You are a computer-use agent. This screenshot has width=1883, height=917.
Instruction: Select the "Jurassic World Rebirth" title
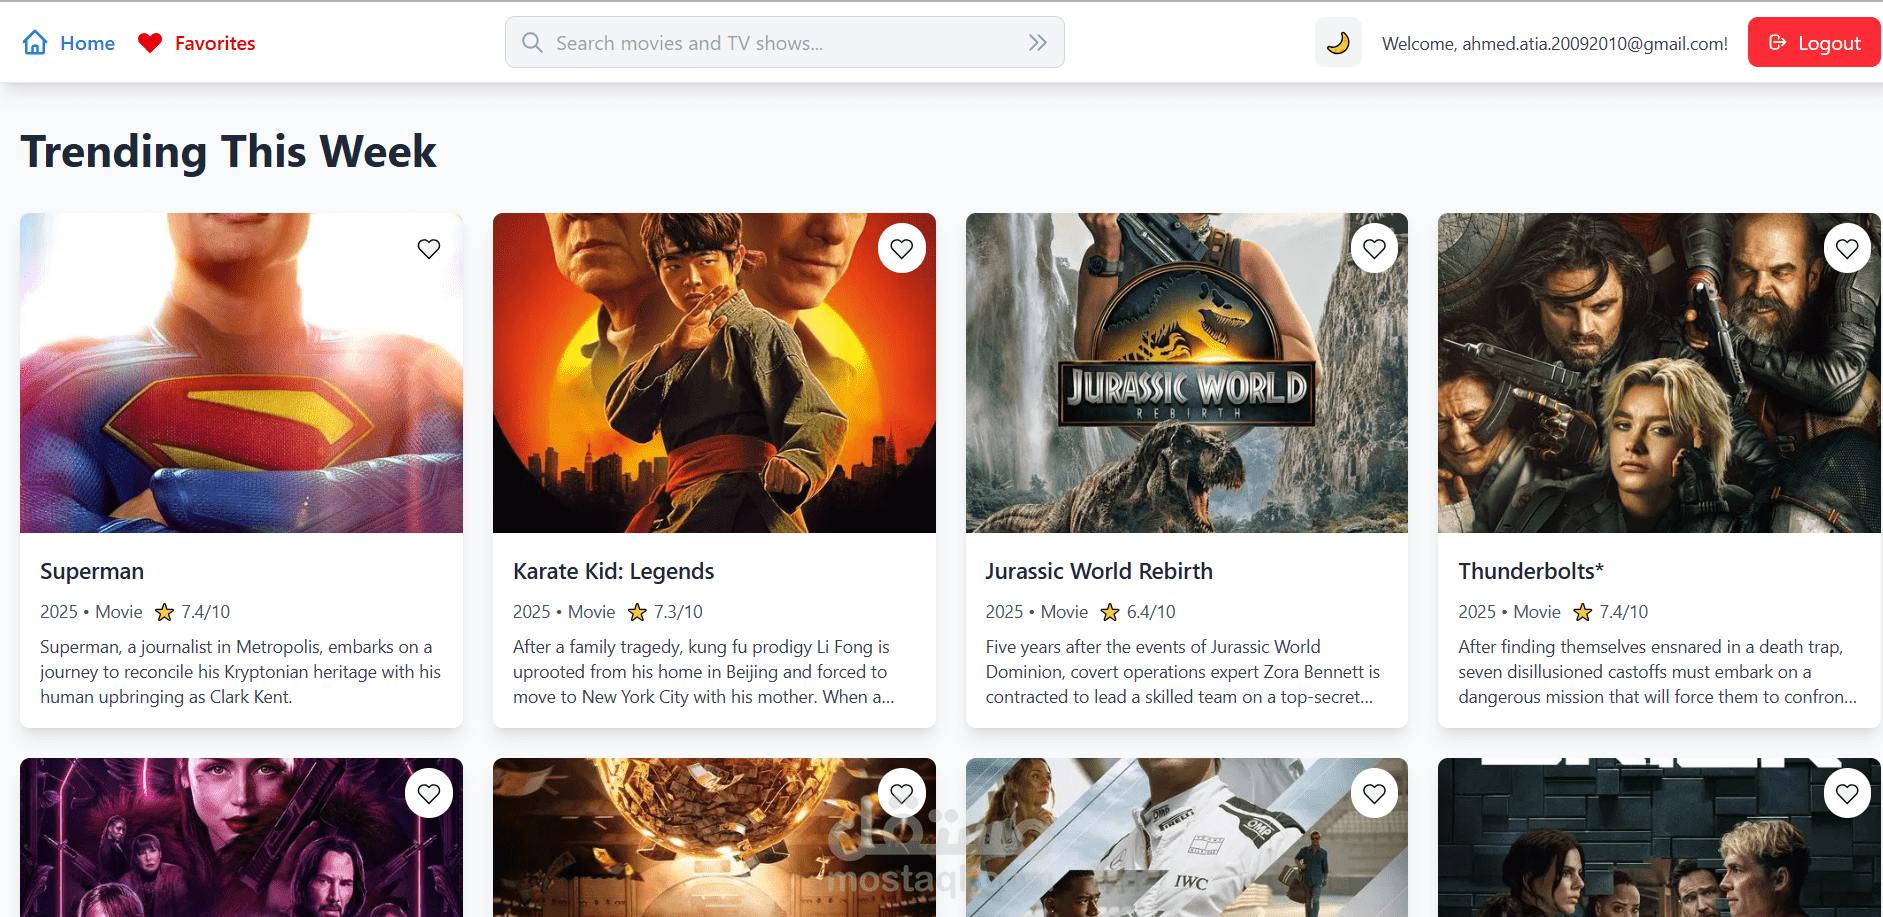1099,571
